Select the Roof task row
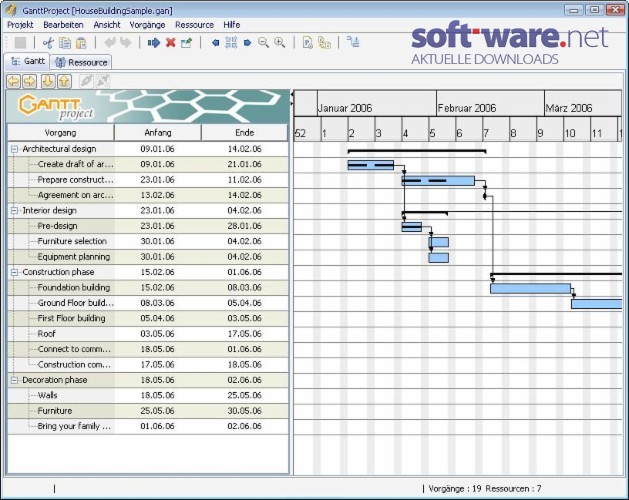 (x=148, y=334)
